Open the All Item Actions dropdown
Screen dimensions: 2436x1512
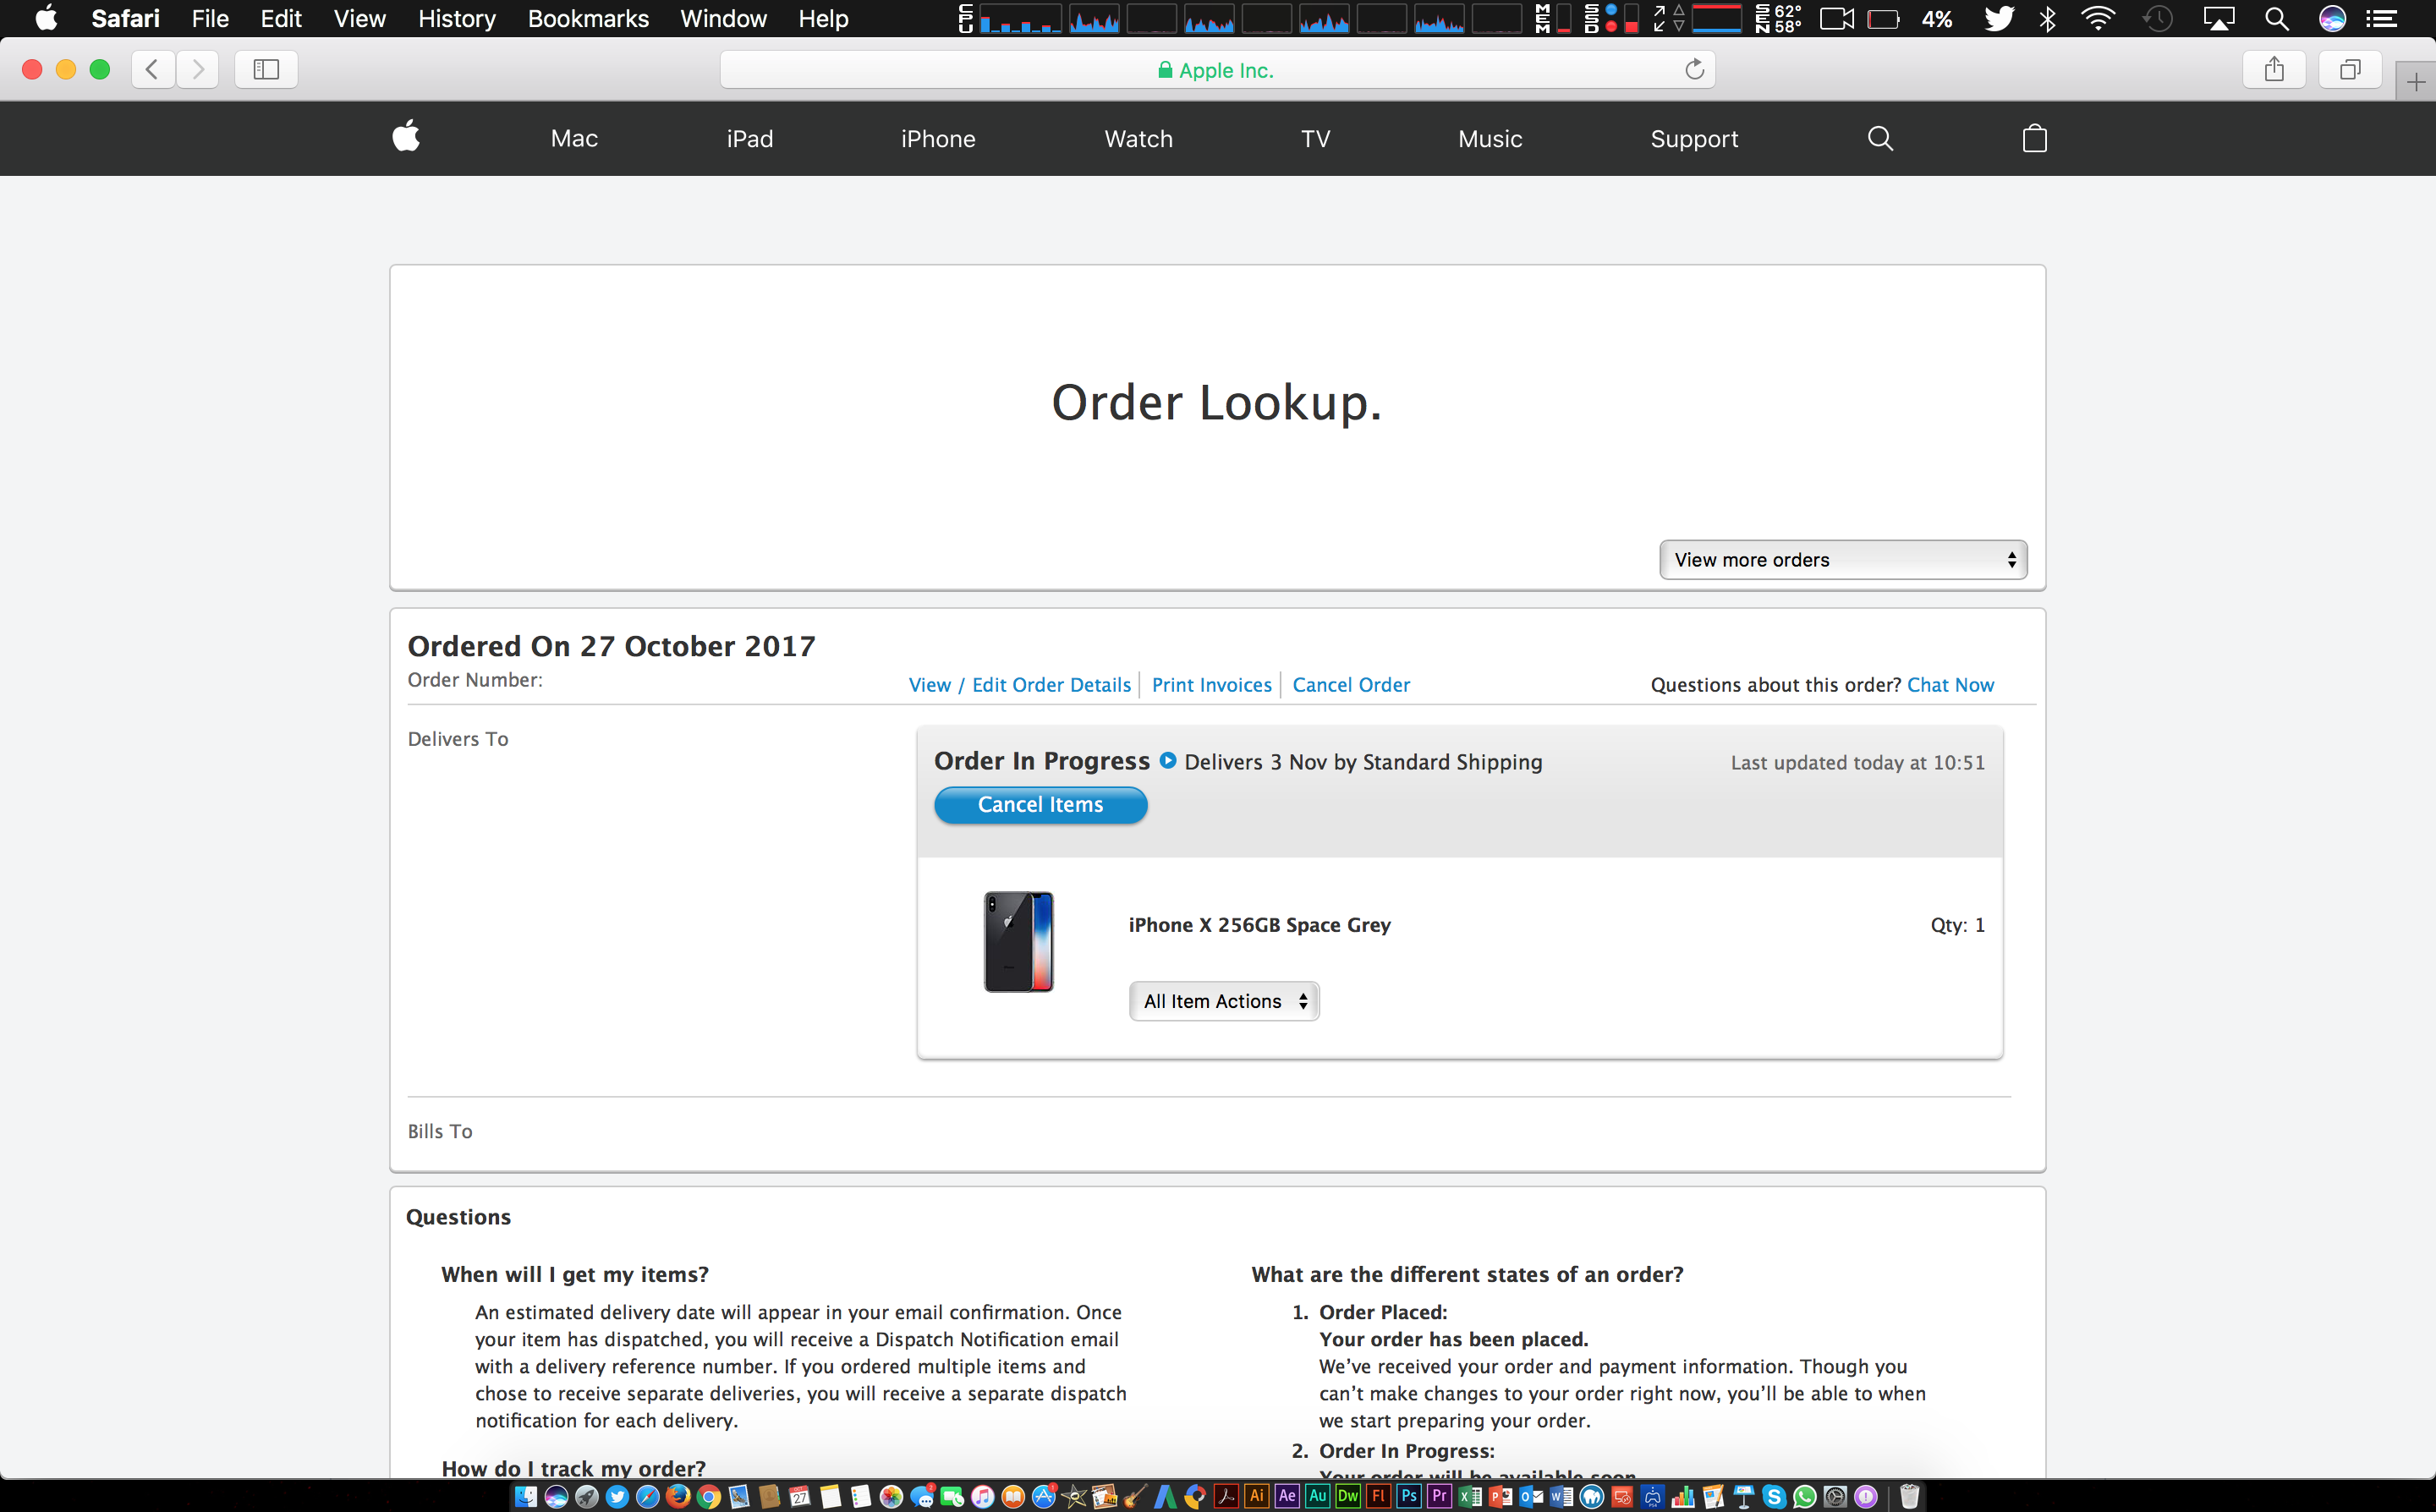click(x=1224, y=1001)
